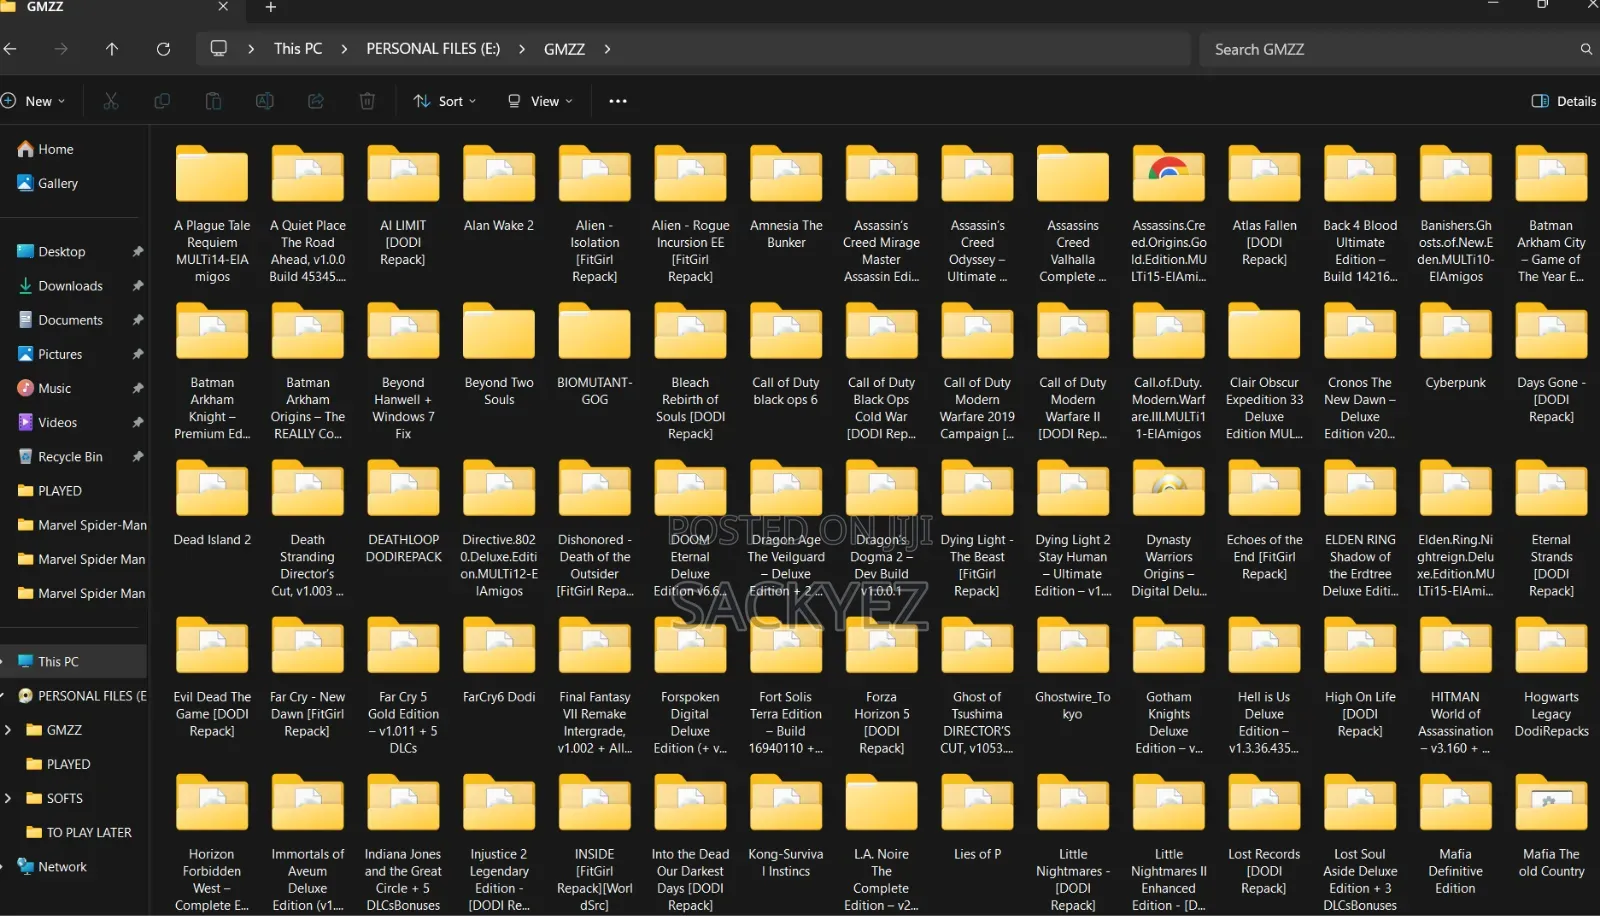Viewport: 1600px width, 916px height.
Task: Click the Share icon in toolbar
Action: coord(316,101)
